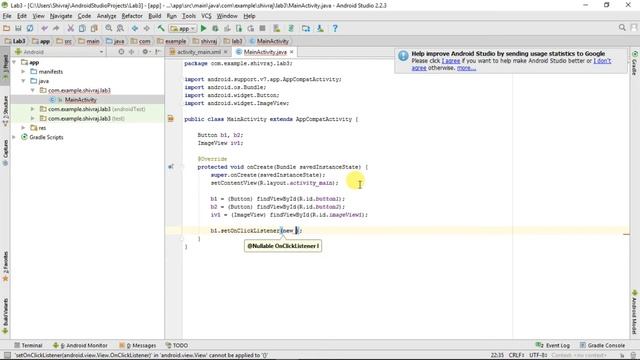The height and width of the screenshot is (360, 640).
Task: Click the 'I agree' link in notification
Action: 451,61
